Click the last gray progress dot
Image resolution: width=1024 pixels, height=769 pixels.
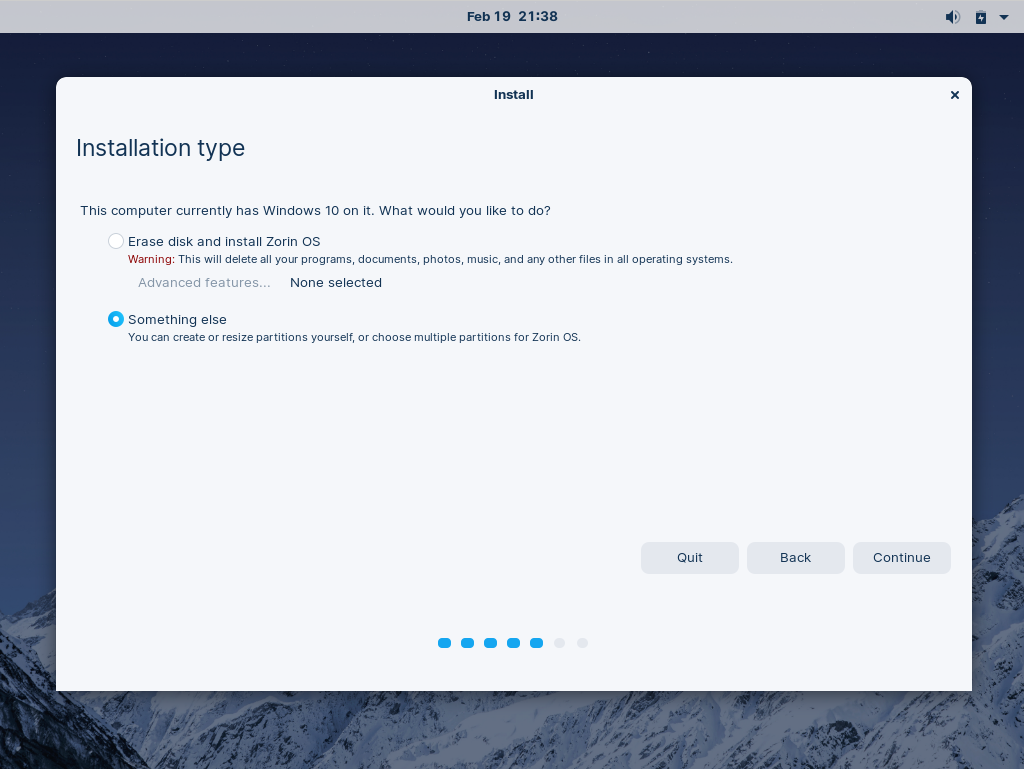coord(582,643)
